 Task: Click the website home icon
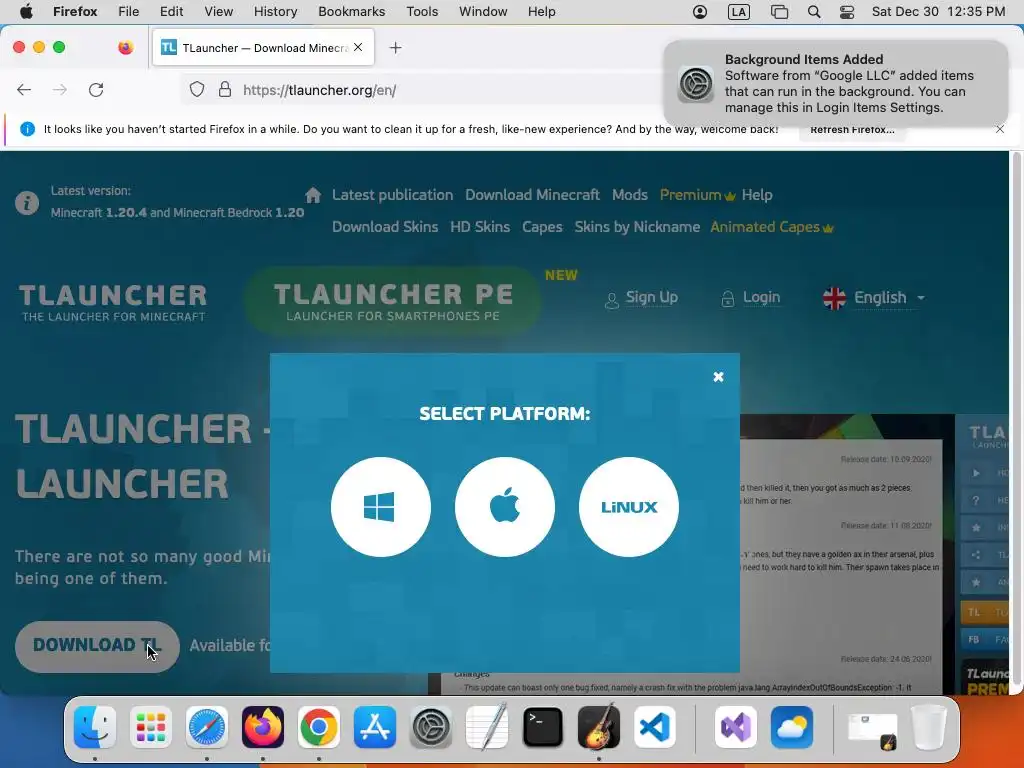coord(313,195)
